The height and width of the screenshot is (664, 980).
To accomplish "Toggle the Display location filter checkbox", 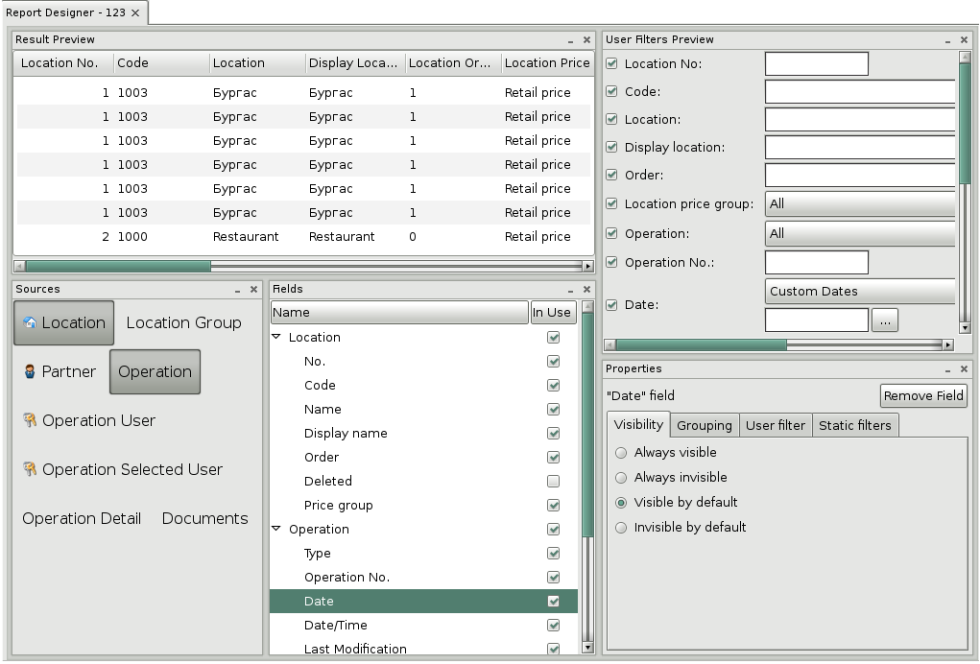I will pyautogui.click(x=612, y=147).
